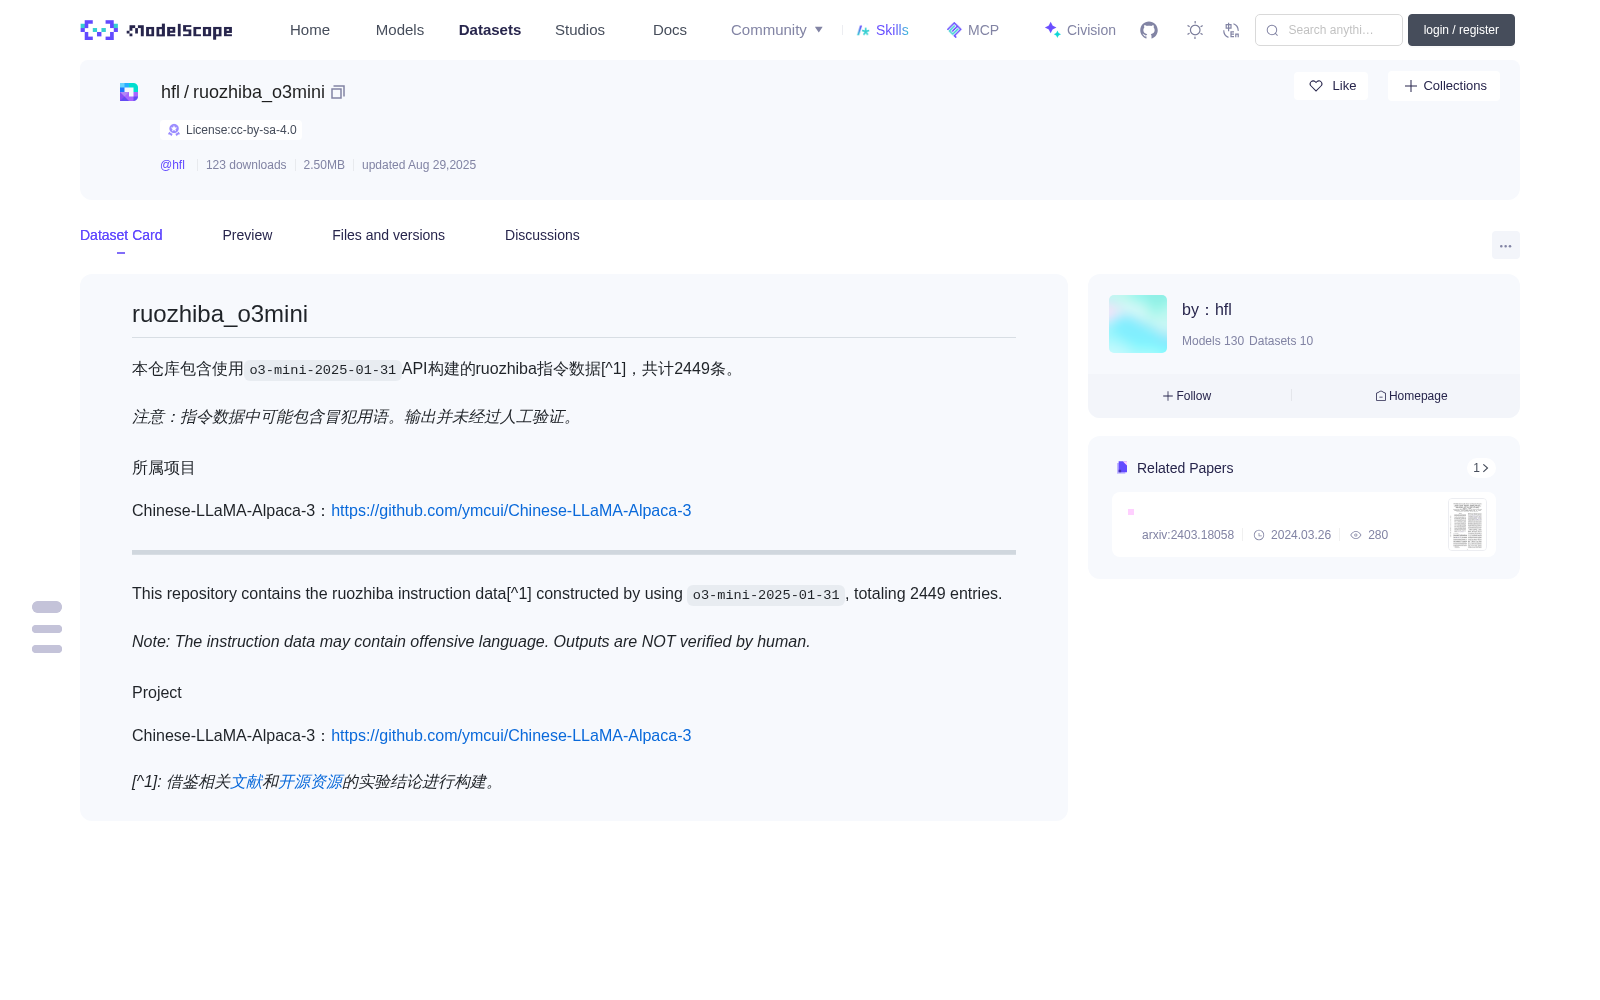
Task: Go to the Home nav item
Action: [x=310, y=30]
